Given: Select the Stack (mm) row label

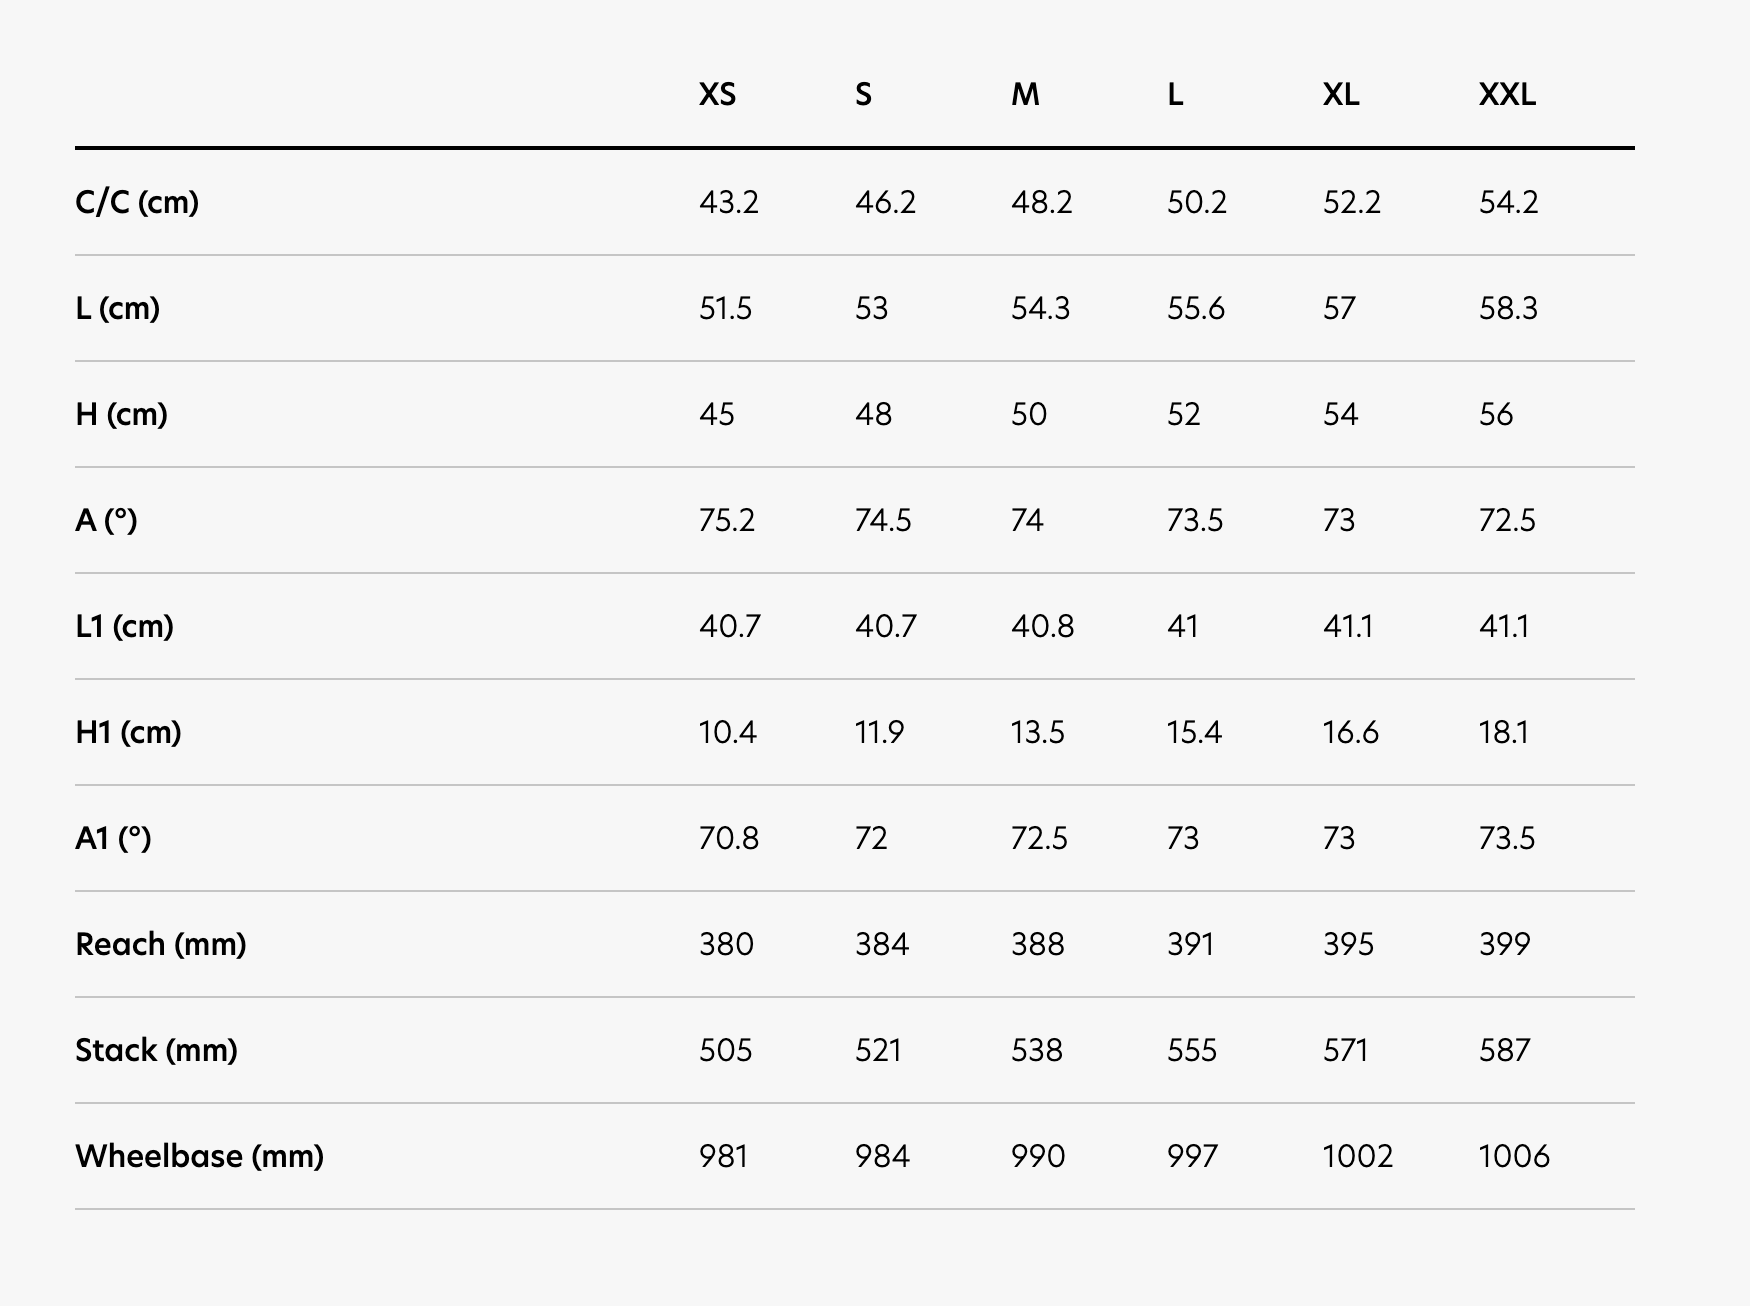Looking at the screenshot, I should point(156,1050).
